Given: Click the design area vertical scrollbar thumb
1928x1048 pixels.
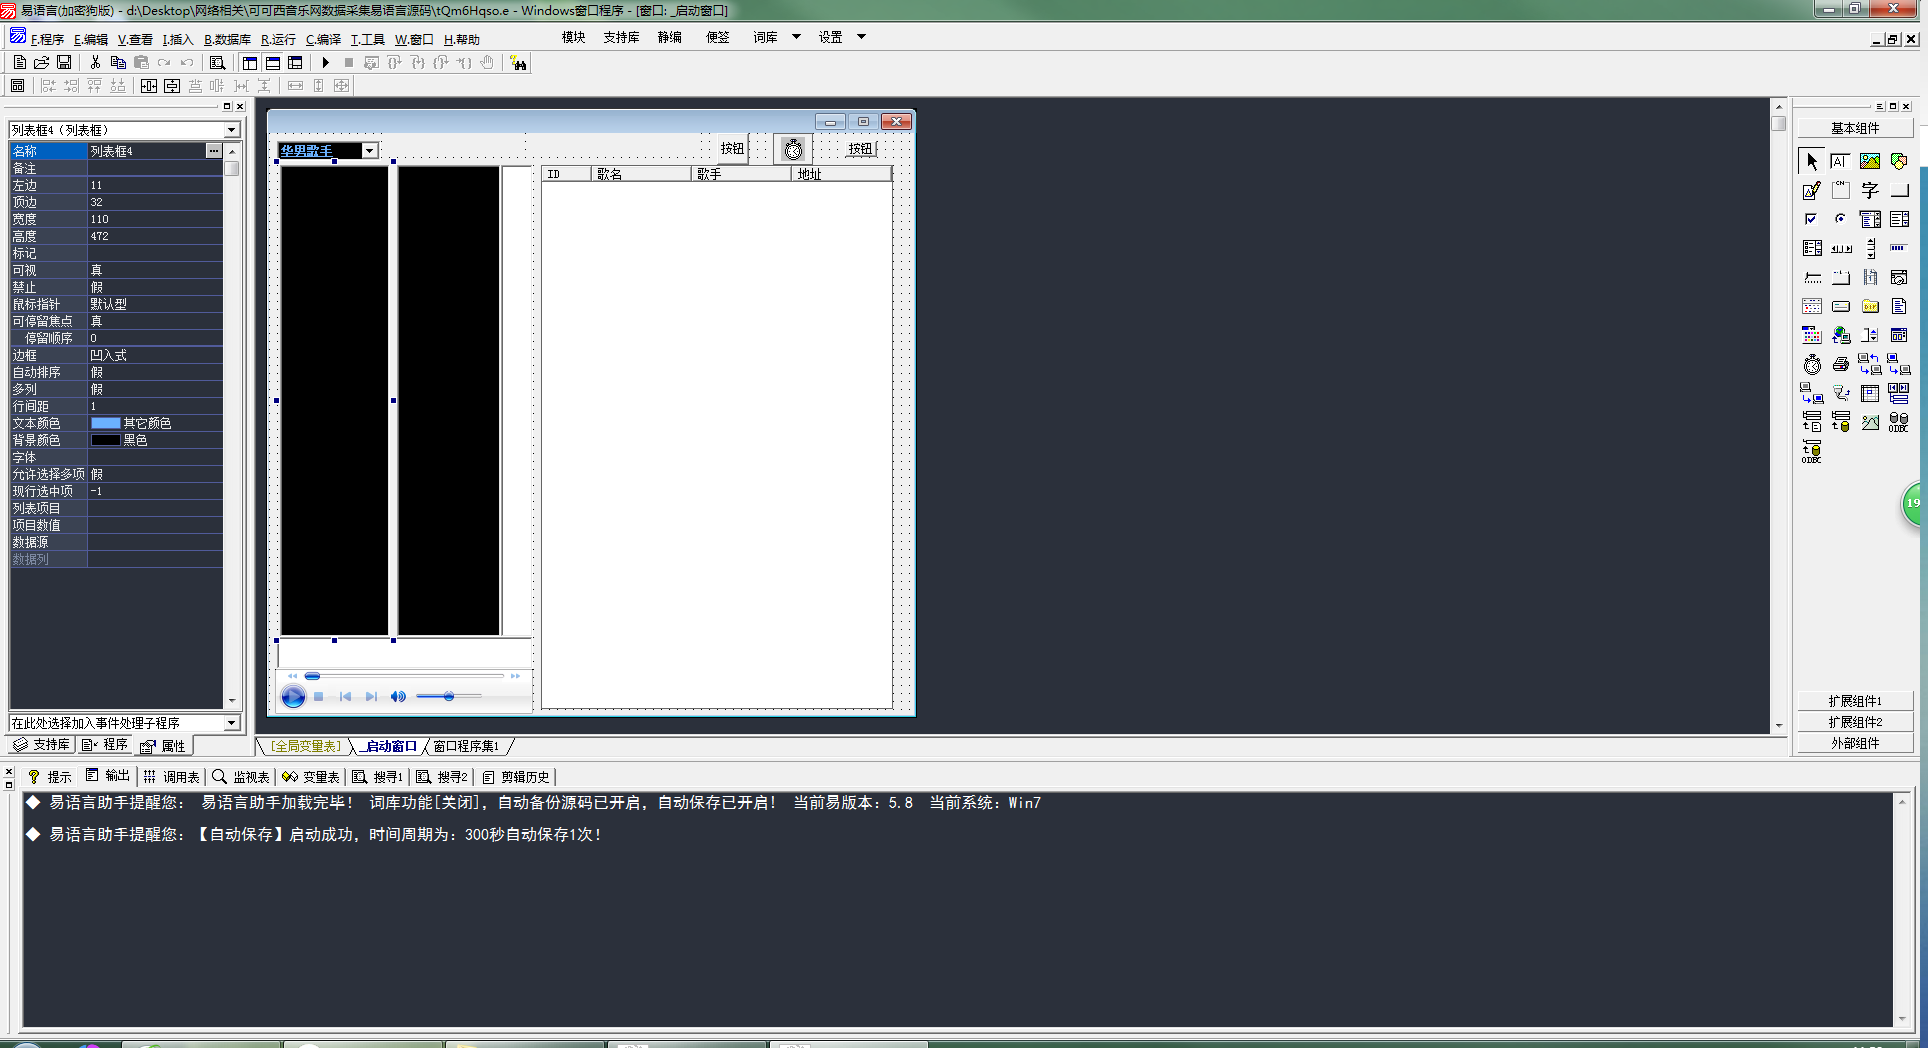Looking at the screenshot, I should coord(1778,124).
